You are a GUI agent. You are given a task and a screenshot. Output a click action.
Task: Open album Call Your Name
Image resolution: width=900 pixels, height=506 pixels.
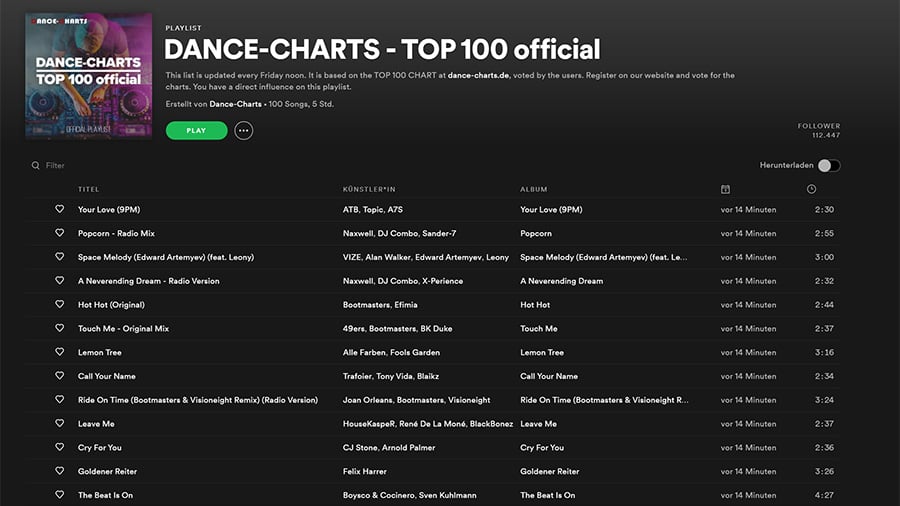pyautogui.click(x=549, y=376)
